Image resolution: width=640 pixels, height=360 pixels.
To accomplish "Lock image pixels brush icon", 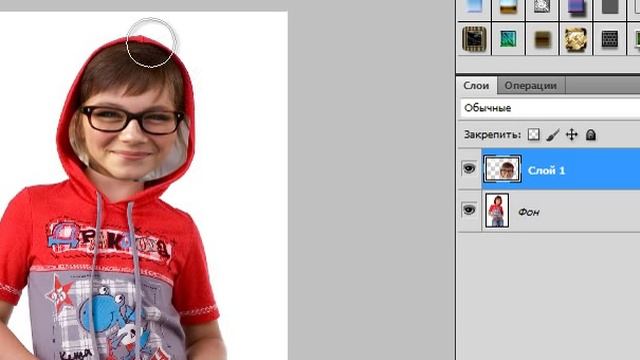I will tap(553, 135).
